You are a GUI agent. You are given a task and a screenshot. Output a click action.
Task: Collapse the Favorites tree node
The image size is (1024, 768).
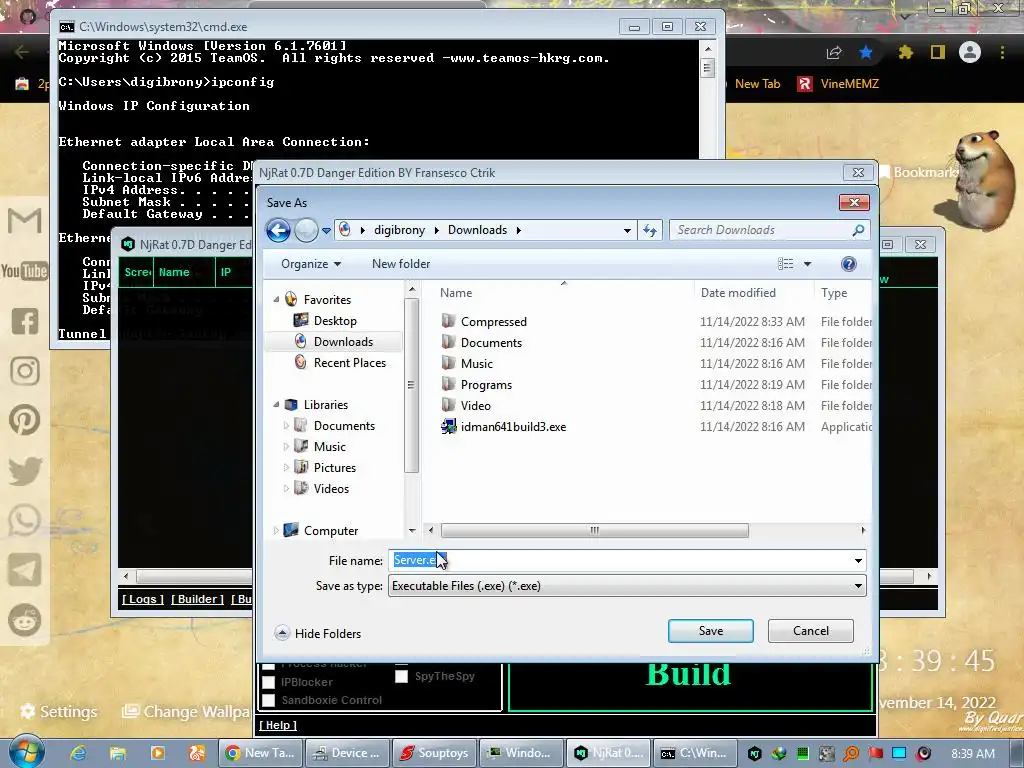tap(276, 299)
